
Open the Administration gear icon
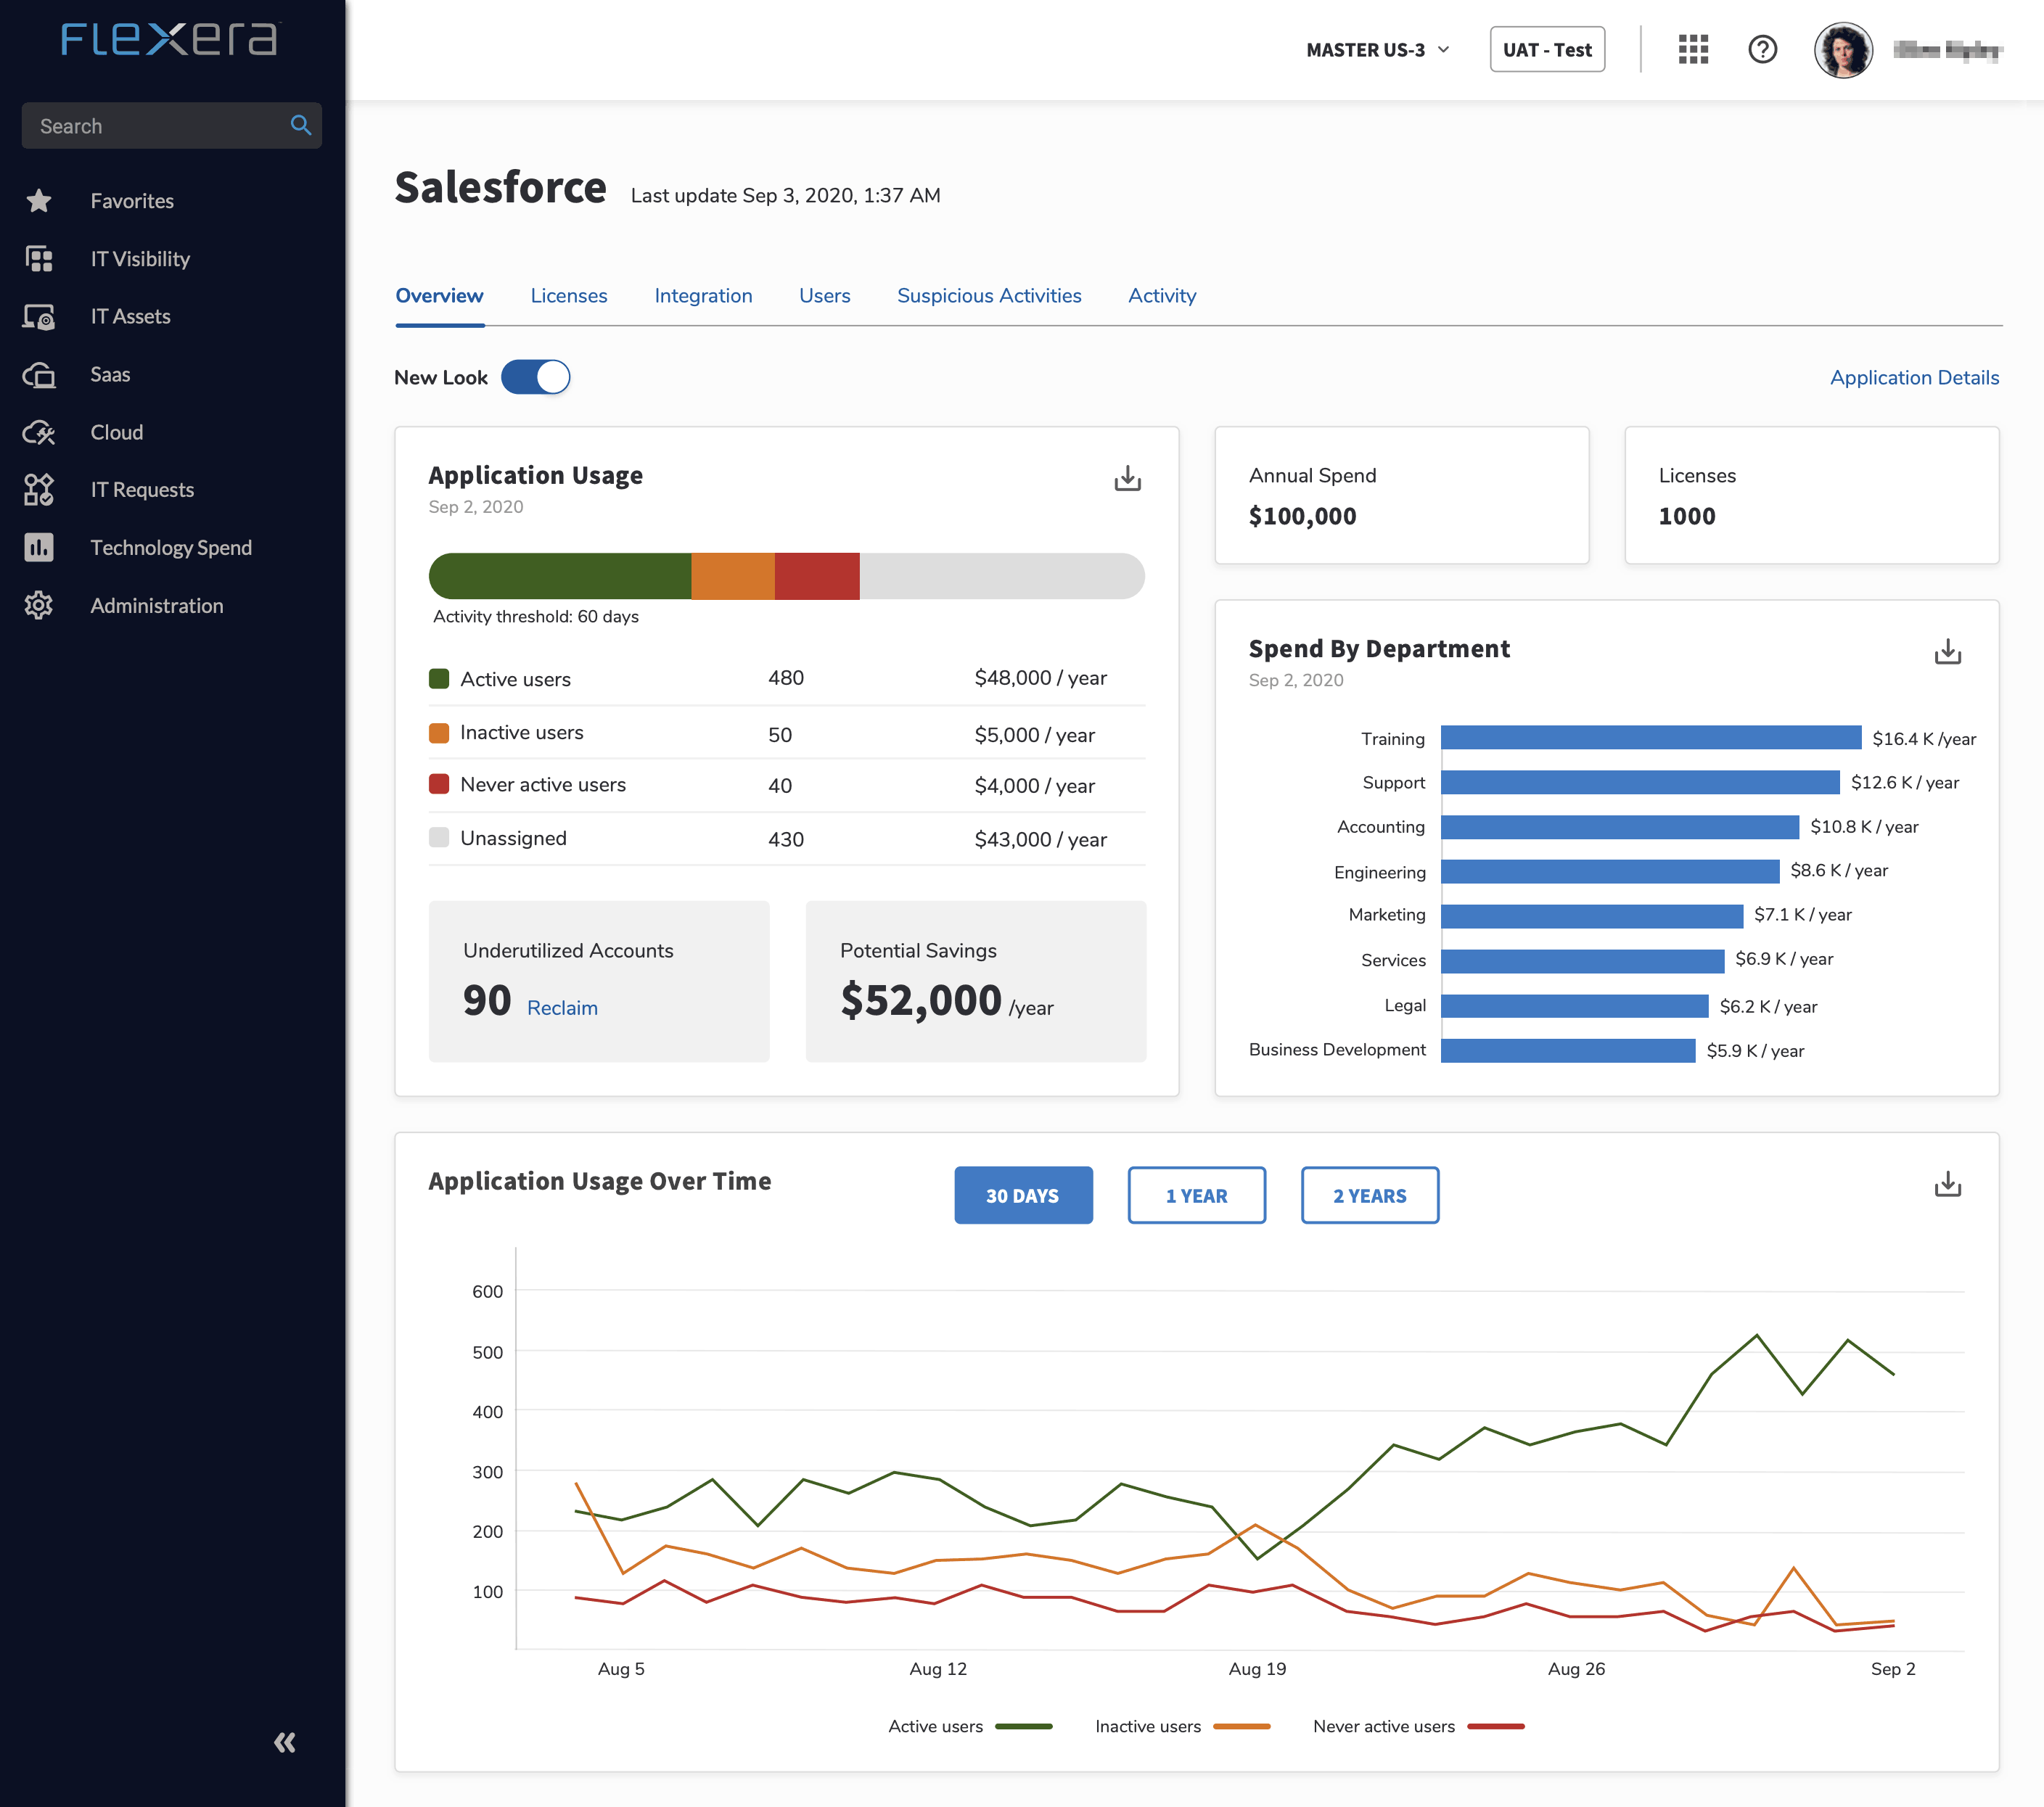pyautogui.click(x=39, y=605)
